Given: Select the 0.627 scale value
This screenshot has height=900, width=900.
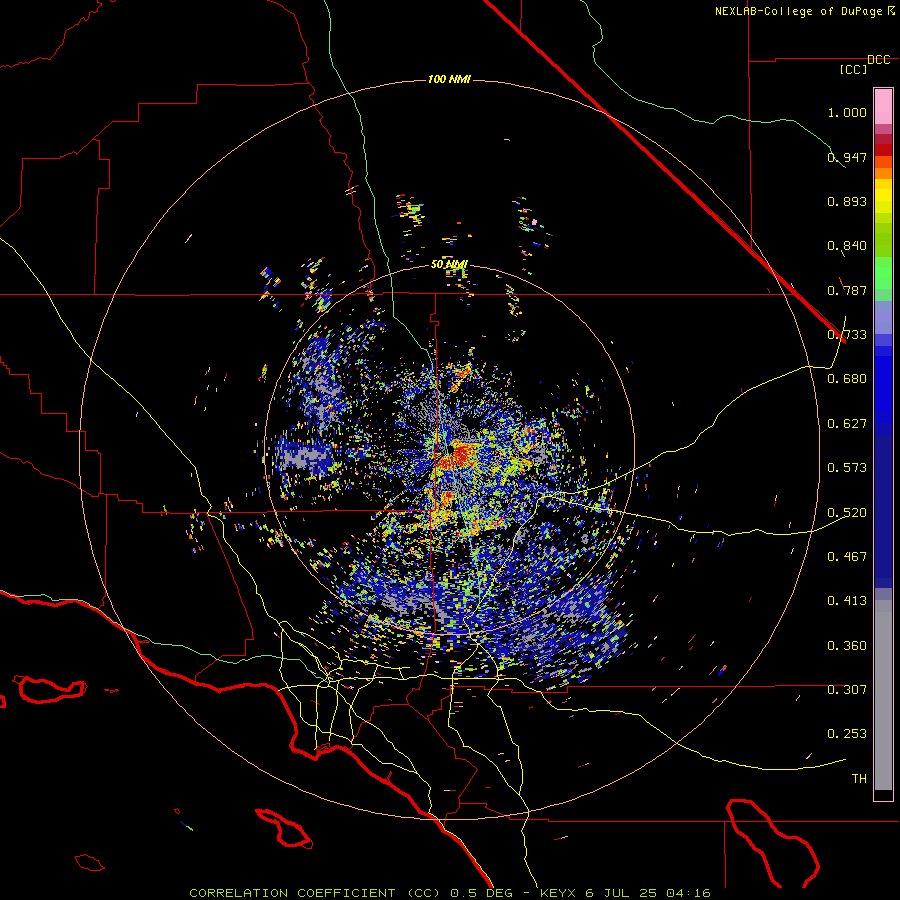Looking at the screenshot, I should [847, 424].
